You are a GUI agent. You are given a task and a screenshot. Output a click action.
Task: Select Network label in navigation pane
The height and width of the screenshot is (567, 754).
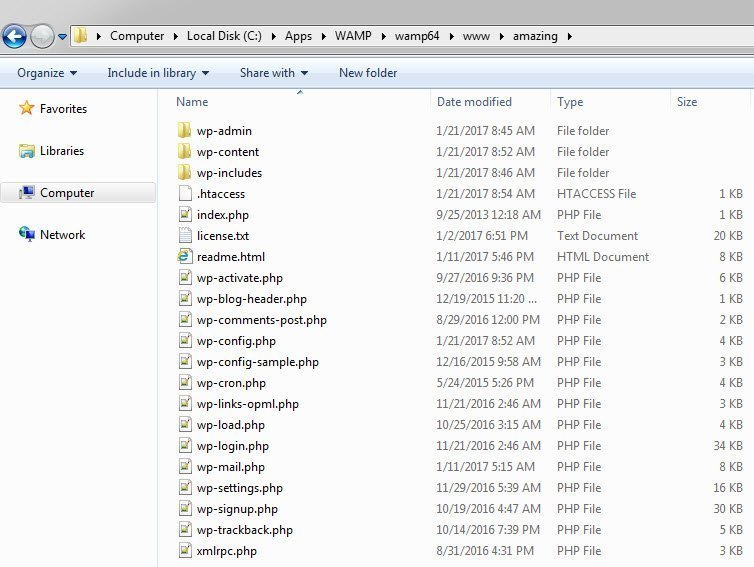(x=63, y=235)
